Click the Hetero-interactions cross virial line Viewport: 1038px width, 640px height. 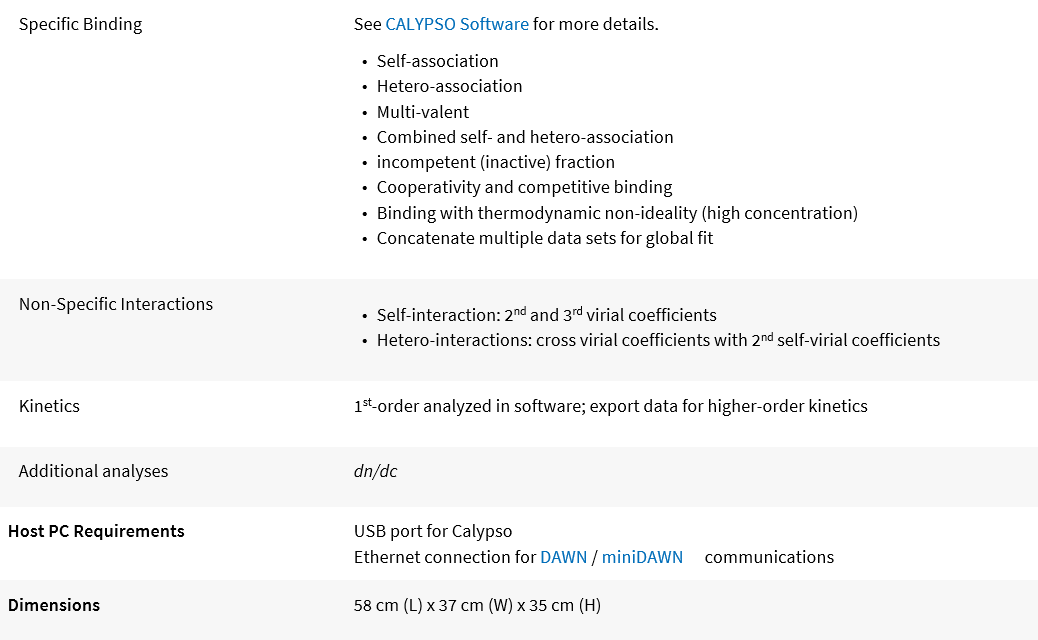coord(658,340)
